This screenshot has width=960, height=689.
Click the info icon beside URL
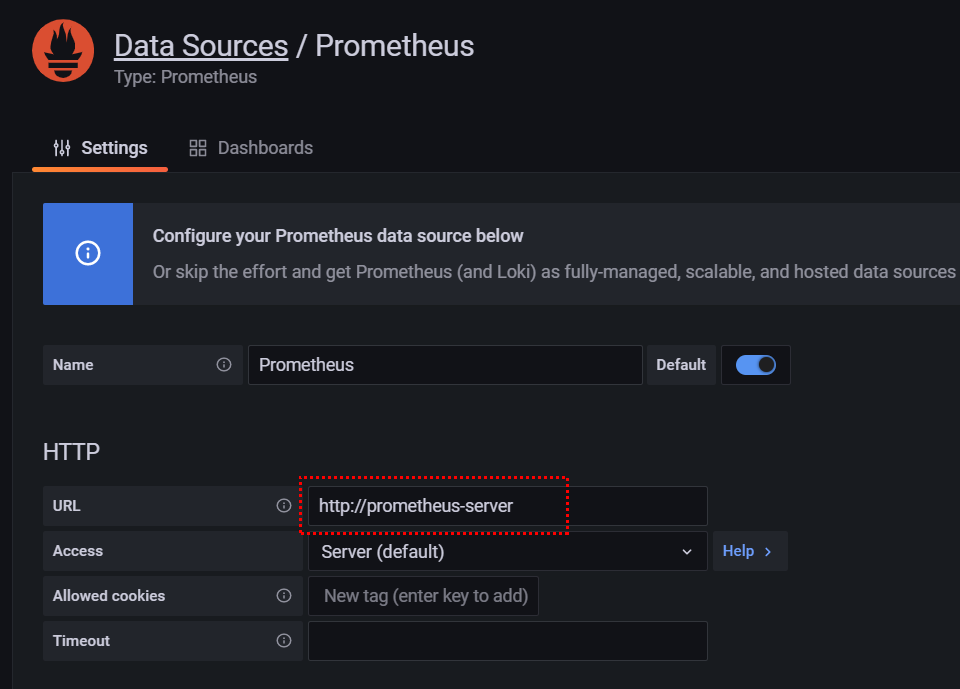coord(284,506)
